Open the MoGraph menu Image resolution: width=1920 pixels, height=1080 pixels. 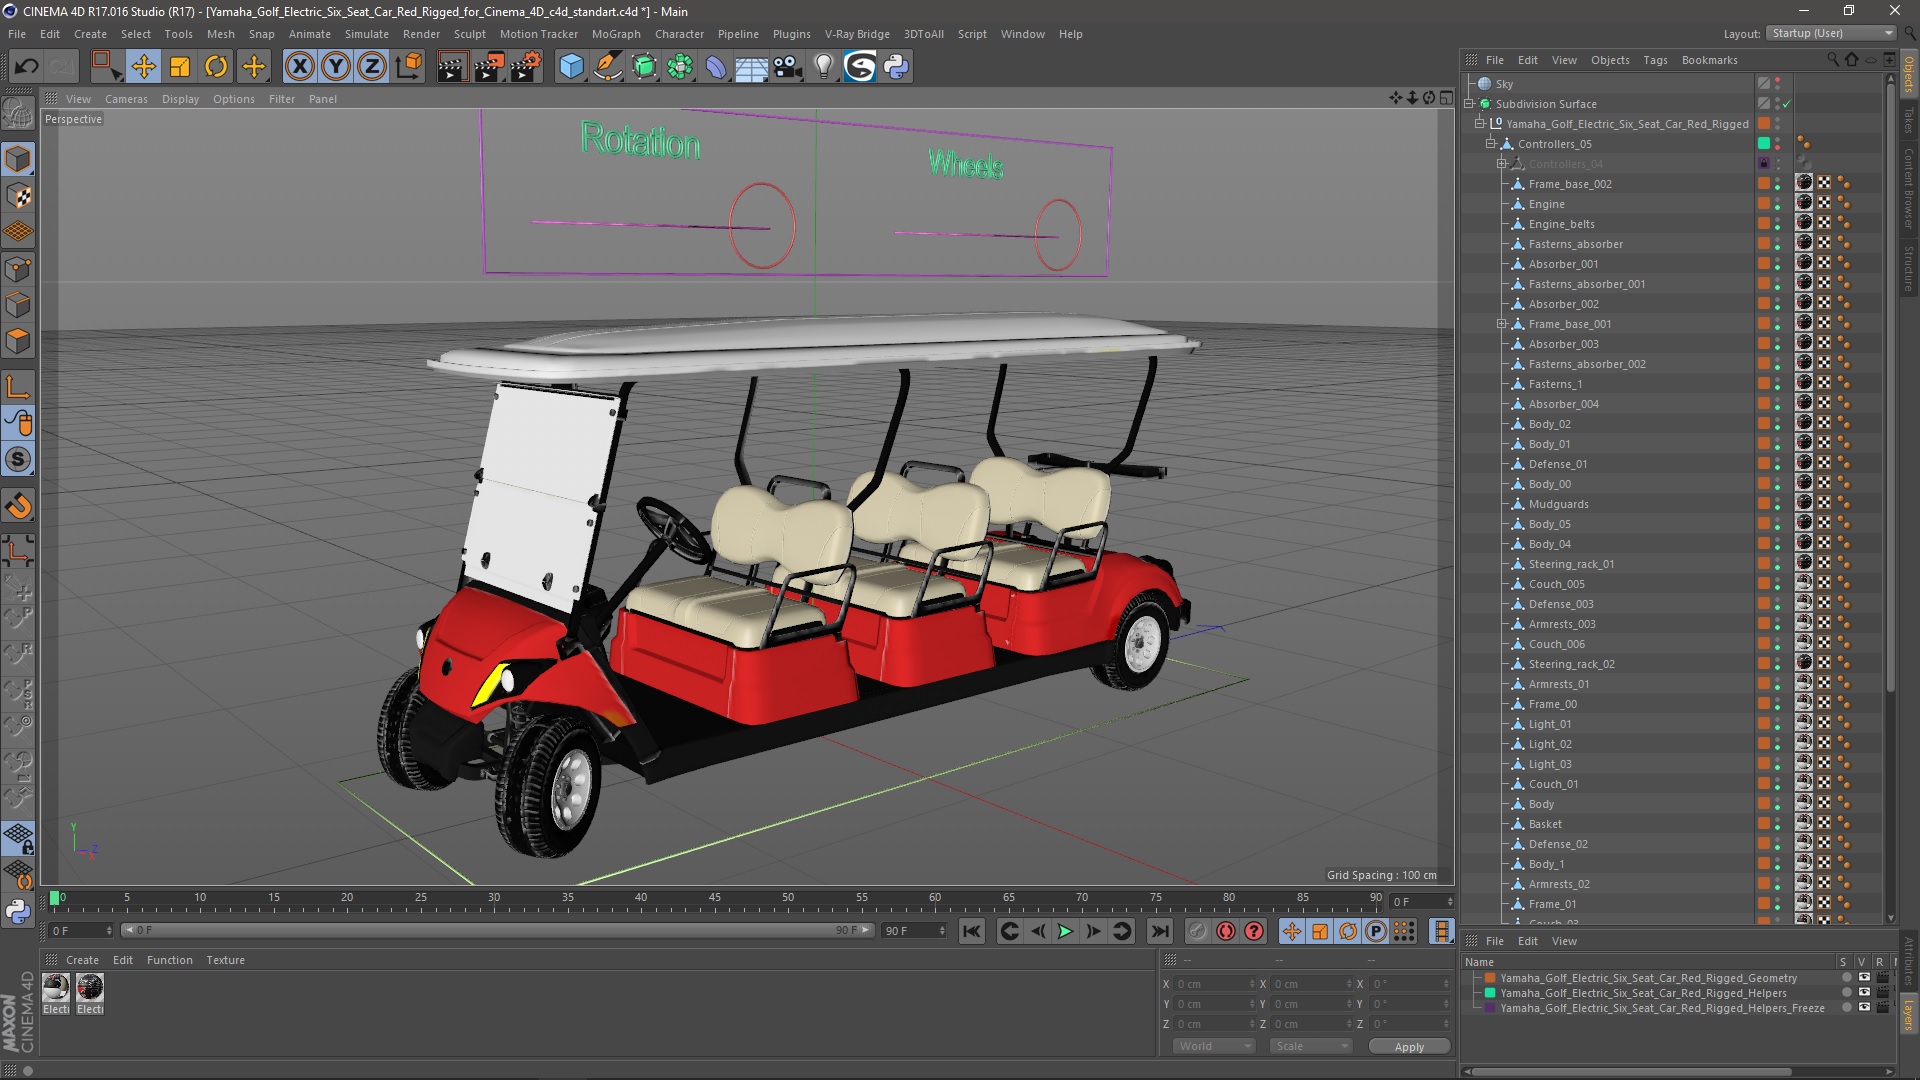pos(616,34)
